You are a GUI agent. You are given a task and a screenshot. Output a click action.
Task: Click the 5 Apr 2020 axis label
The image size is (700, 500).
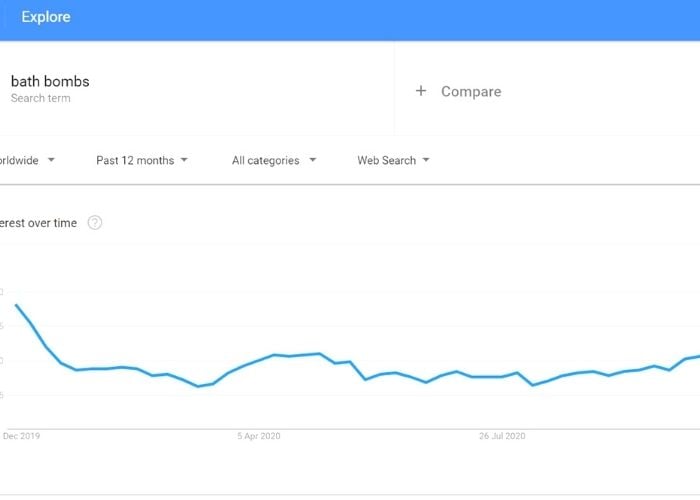259,436
